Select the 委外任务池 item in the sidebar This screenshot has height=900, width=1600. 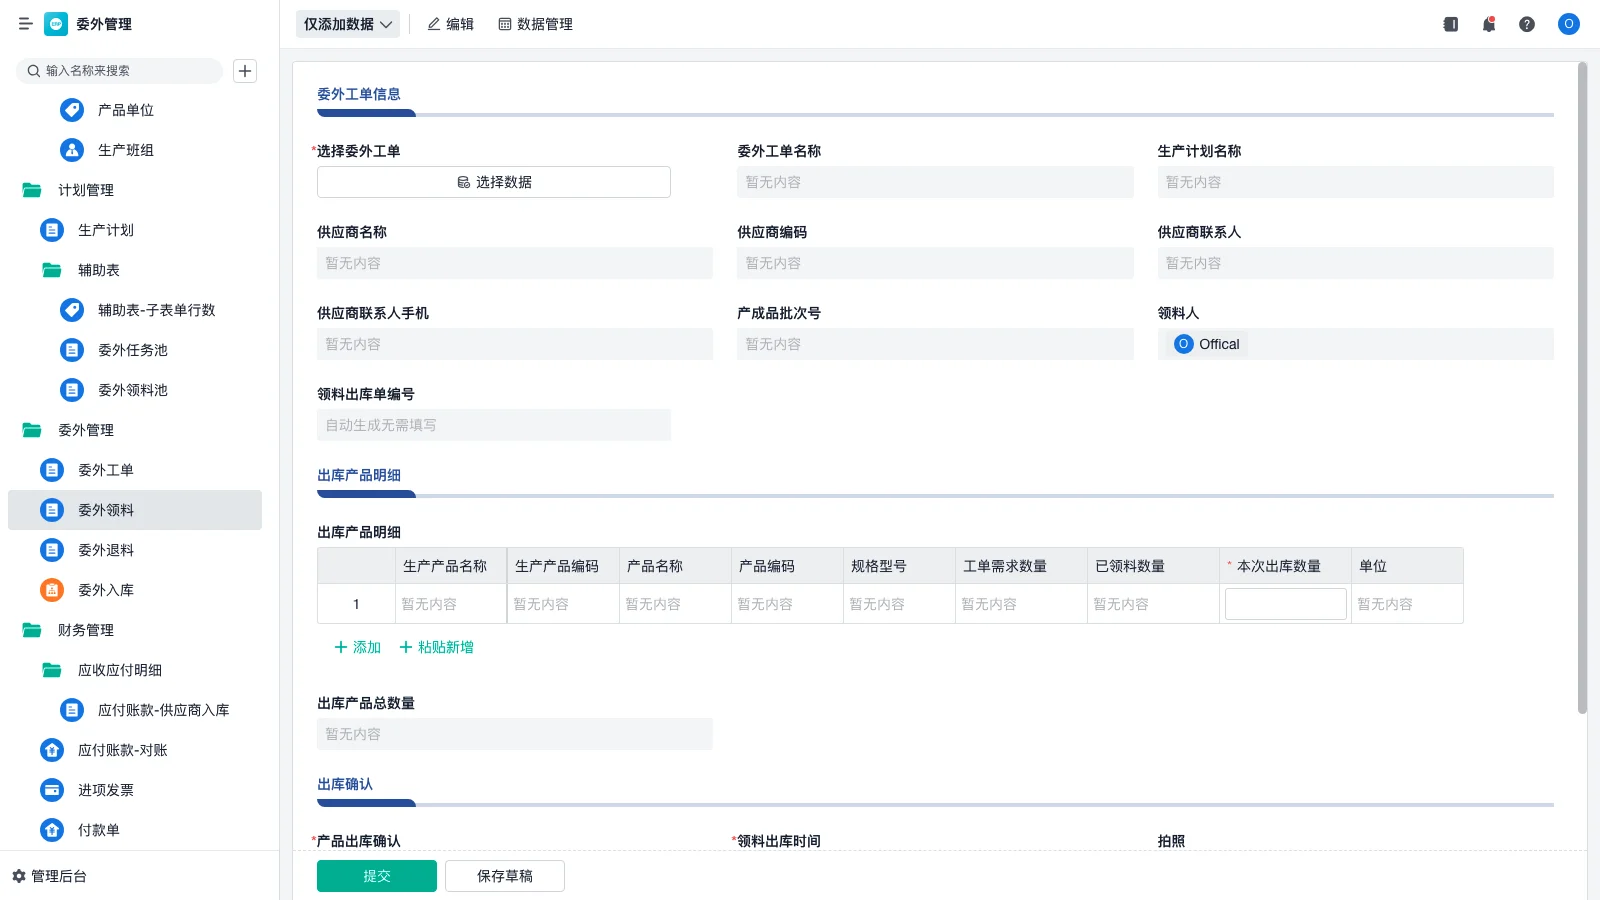pyautogui.click(x=134, y=350)
